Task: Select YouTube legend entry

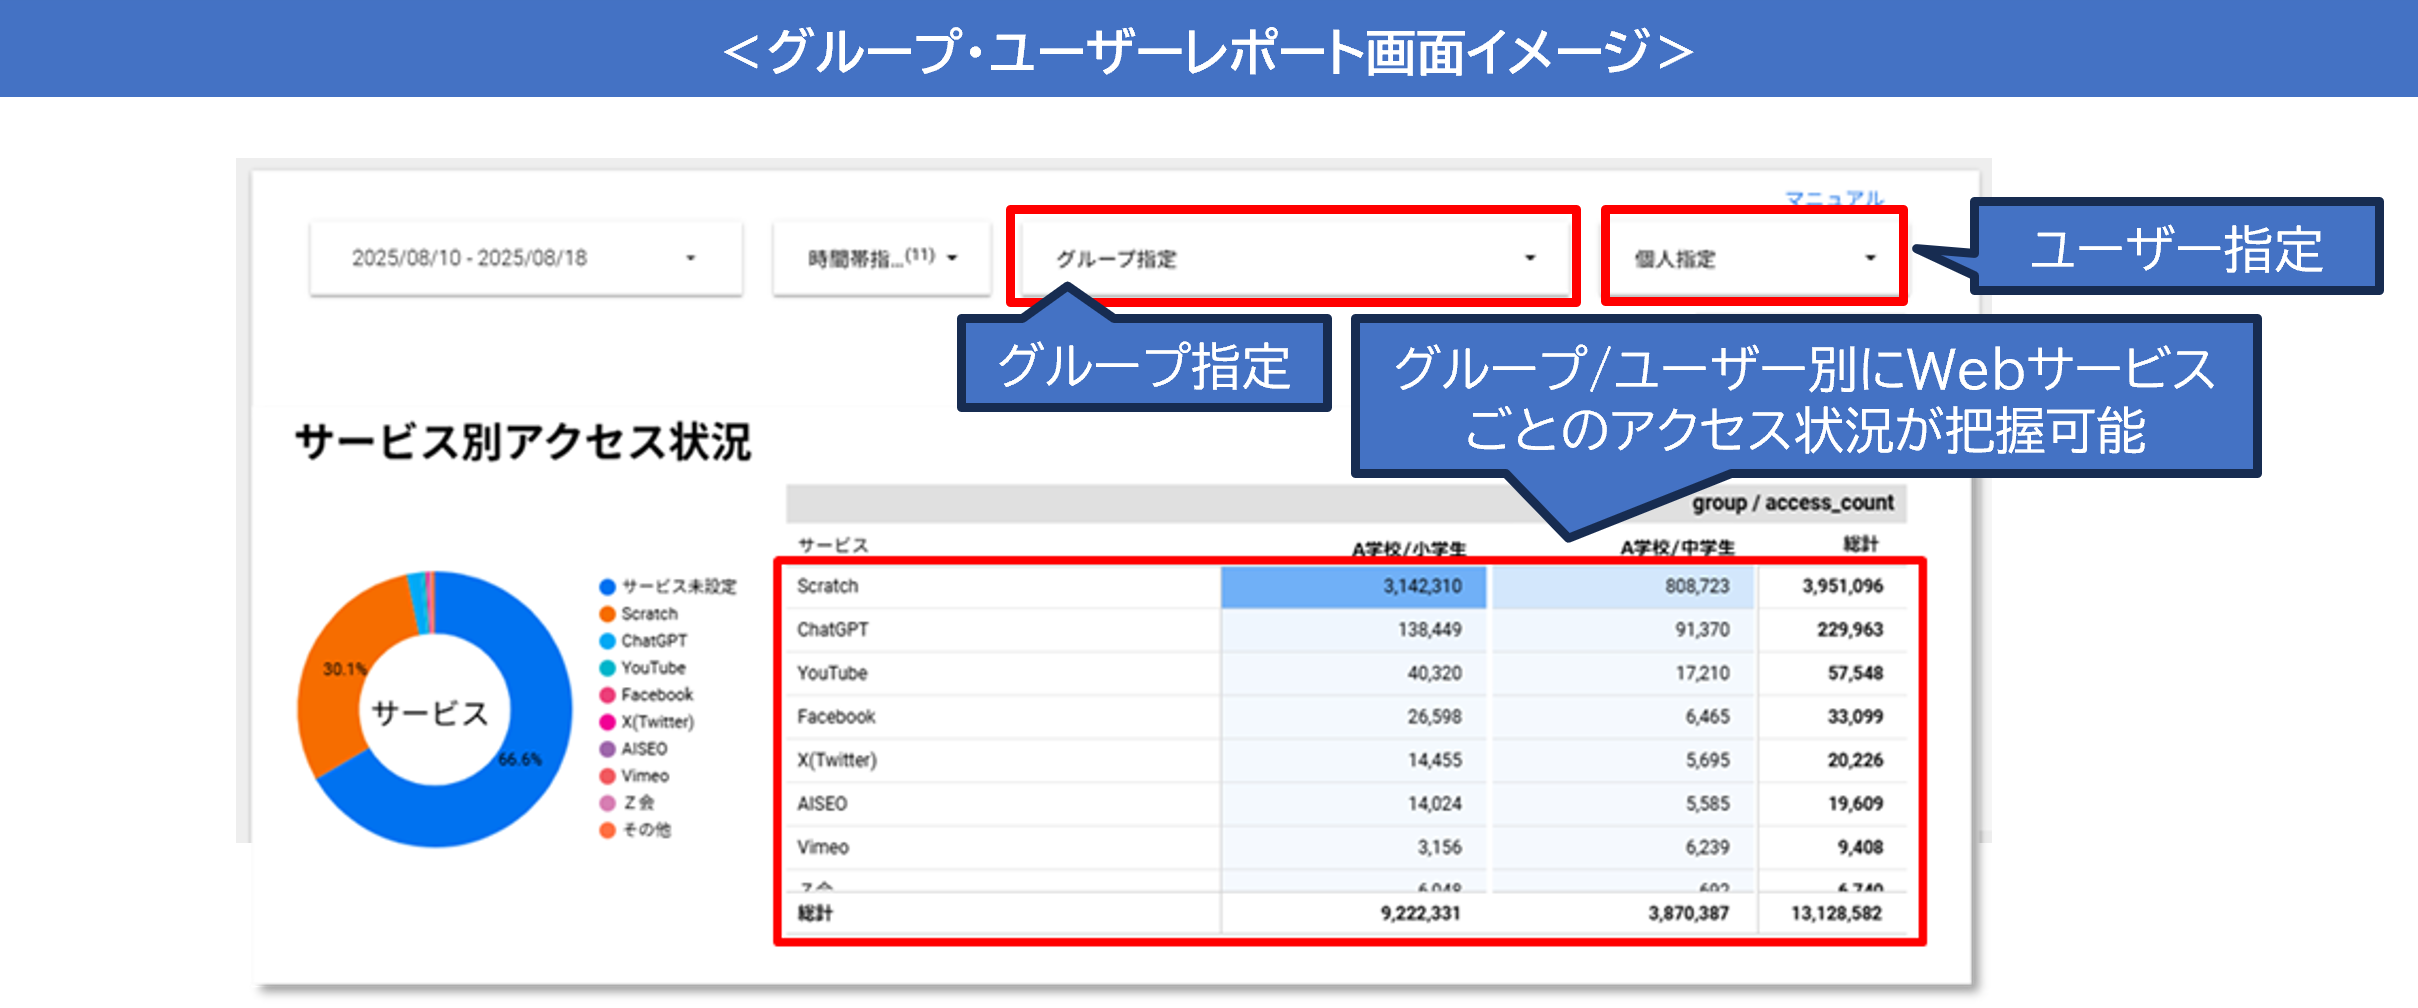Action: coord(652,668)
